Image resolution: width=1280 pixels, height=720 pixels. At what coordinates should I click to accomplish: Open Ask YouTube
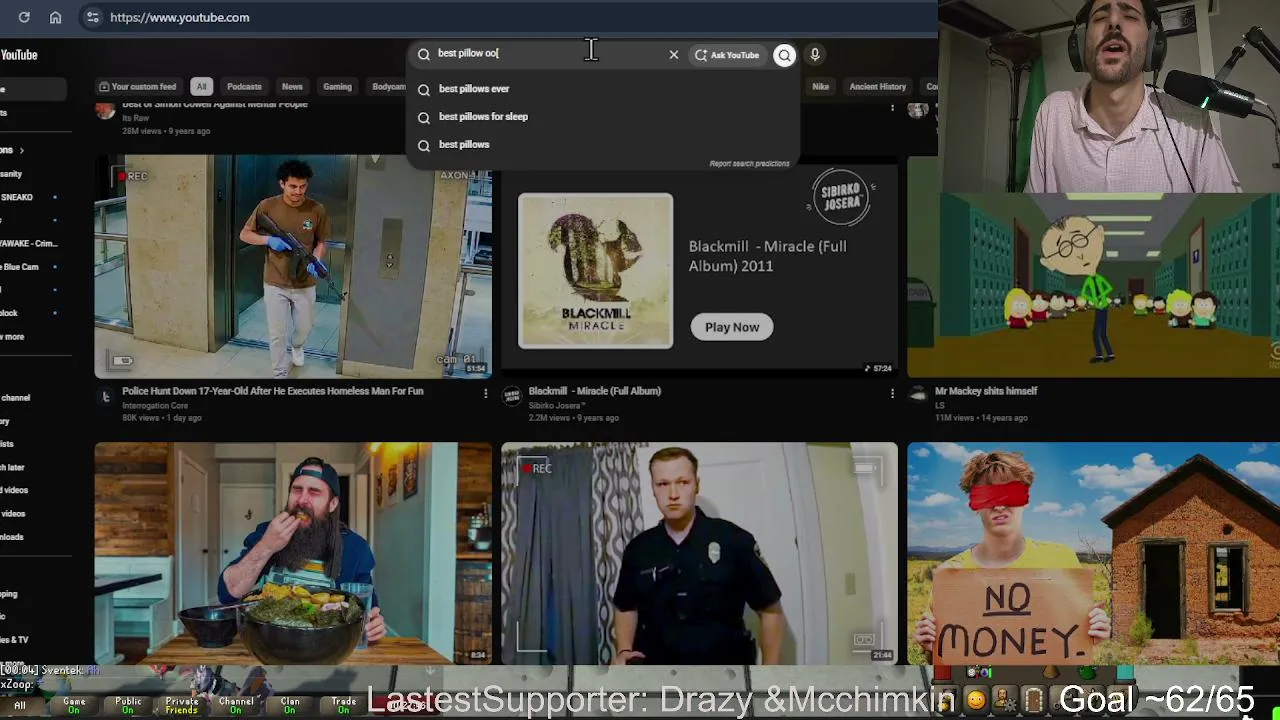(x=727, y=55)
